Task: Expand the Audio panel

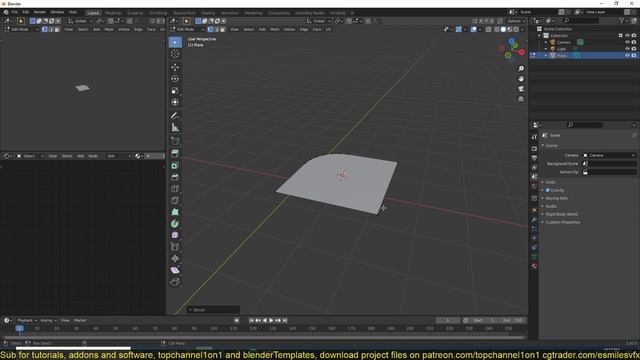Action: (x=551, y=206)
